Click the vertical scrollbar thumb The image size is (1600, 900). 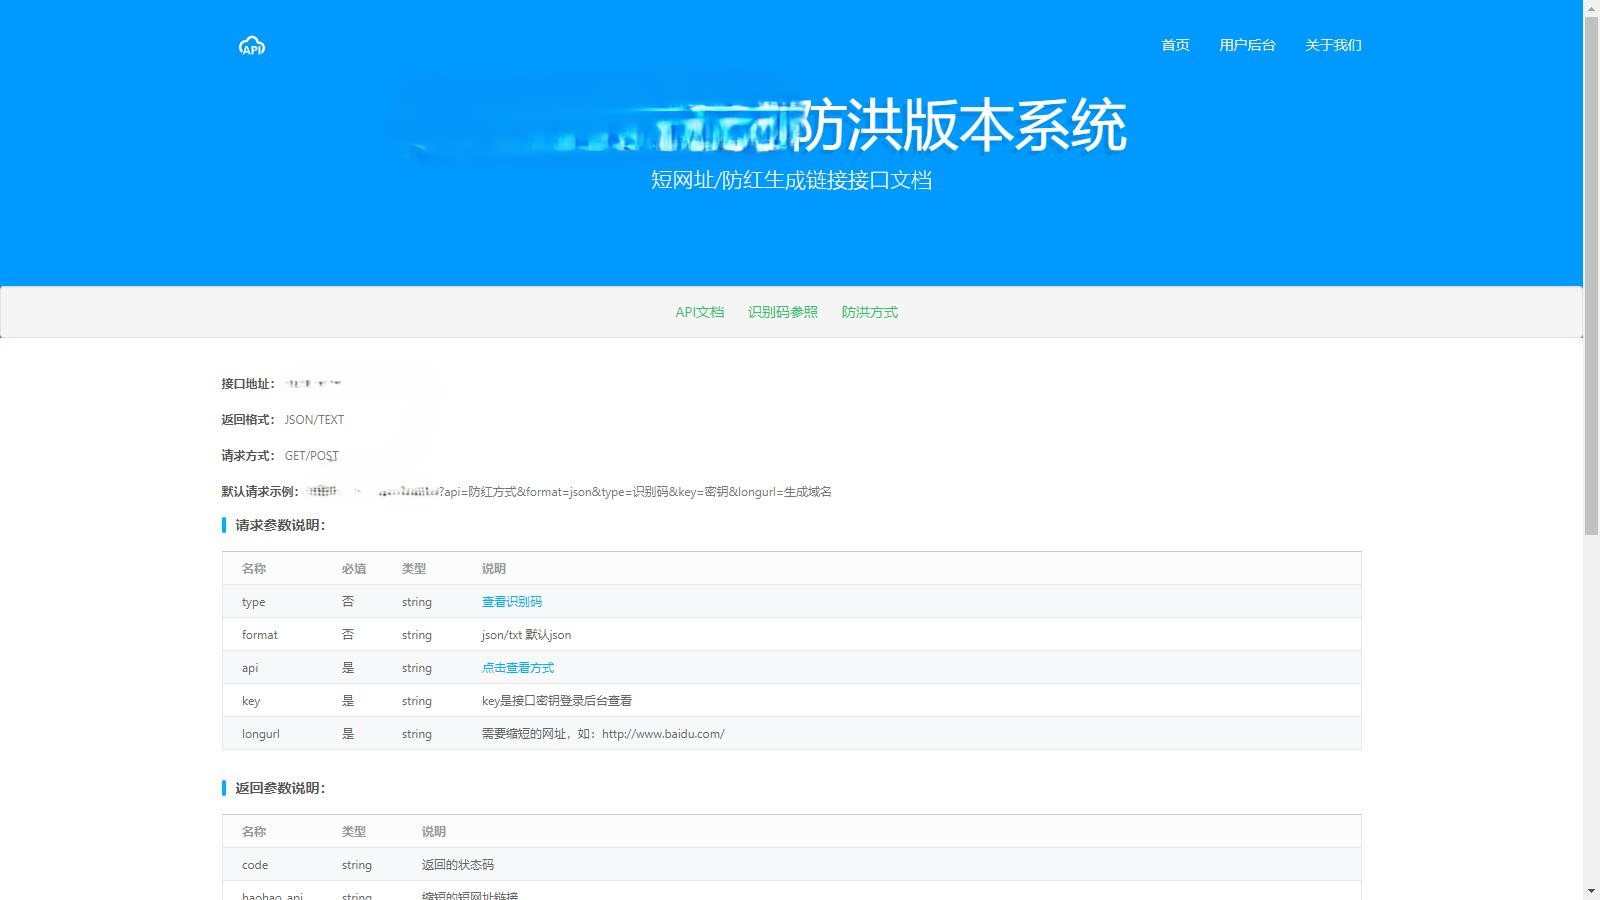pyautogui.click(x=1591, y=275)
